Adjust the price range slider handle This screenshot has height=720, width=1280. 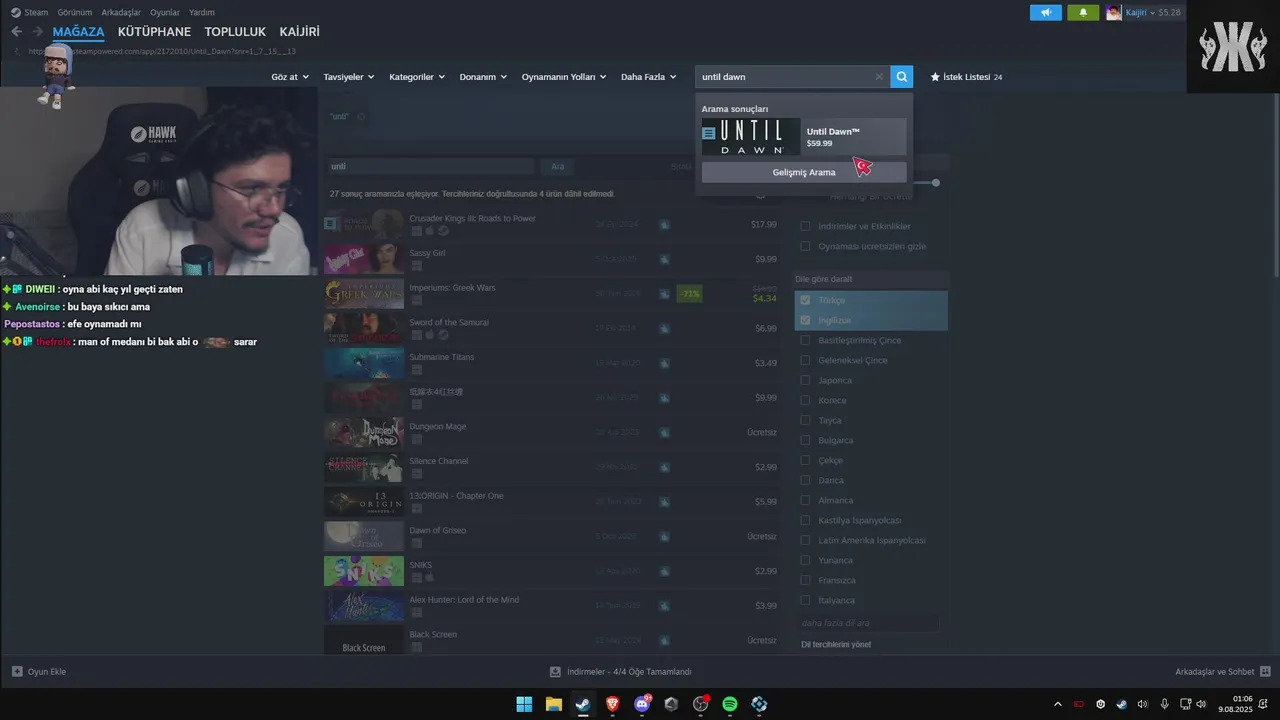click(936, 182)
